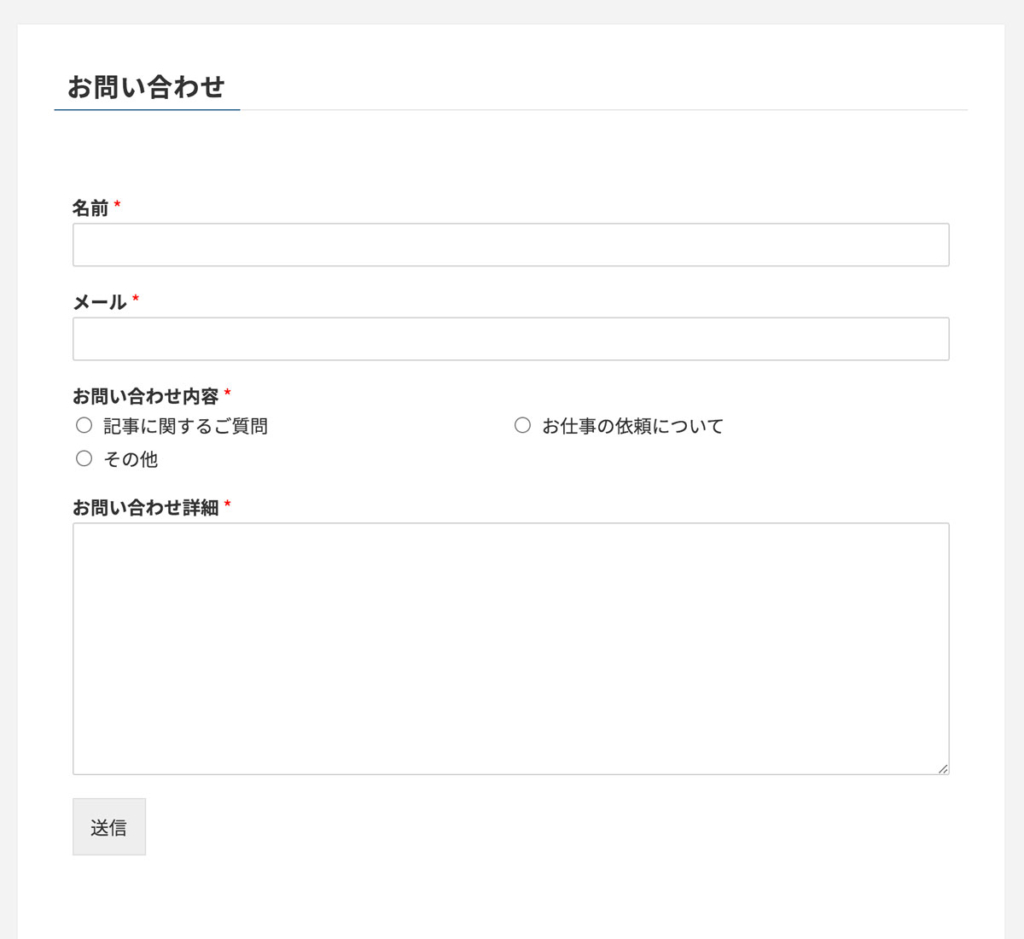Screen dimensions: 1024x939
Task: Click the 名前 field label
Action: [x=90, y=208]
